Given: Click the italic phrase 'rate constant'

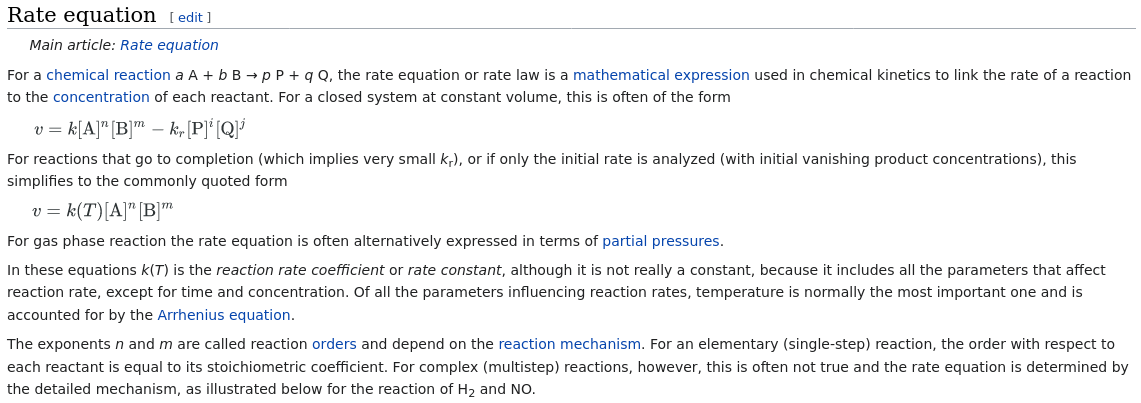Looking at the screenshot, I should [454, 270].
